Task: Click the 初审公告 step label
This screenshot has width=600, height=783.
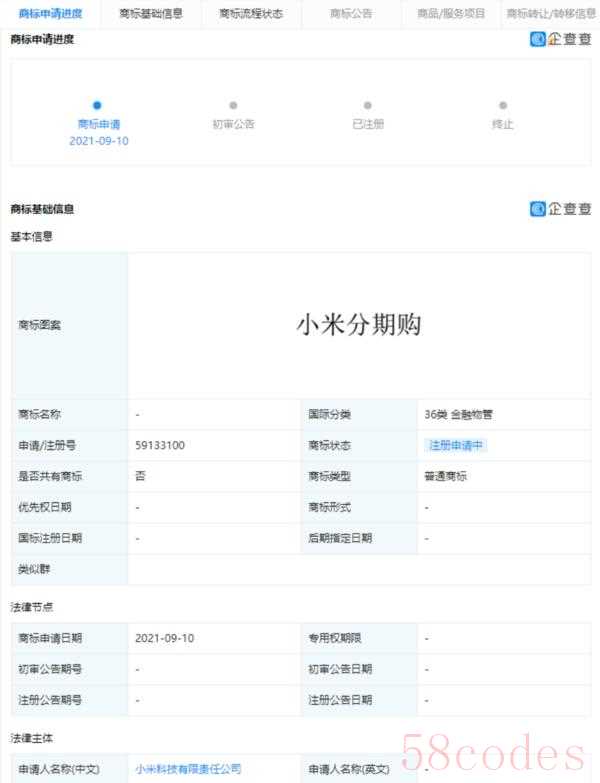Action: 234,124
